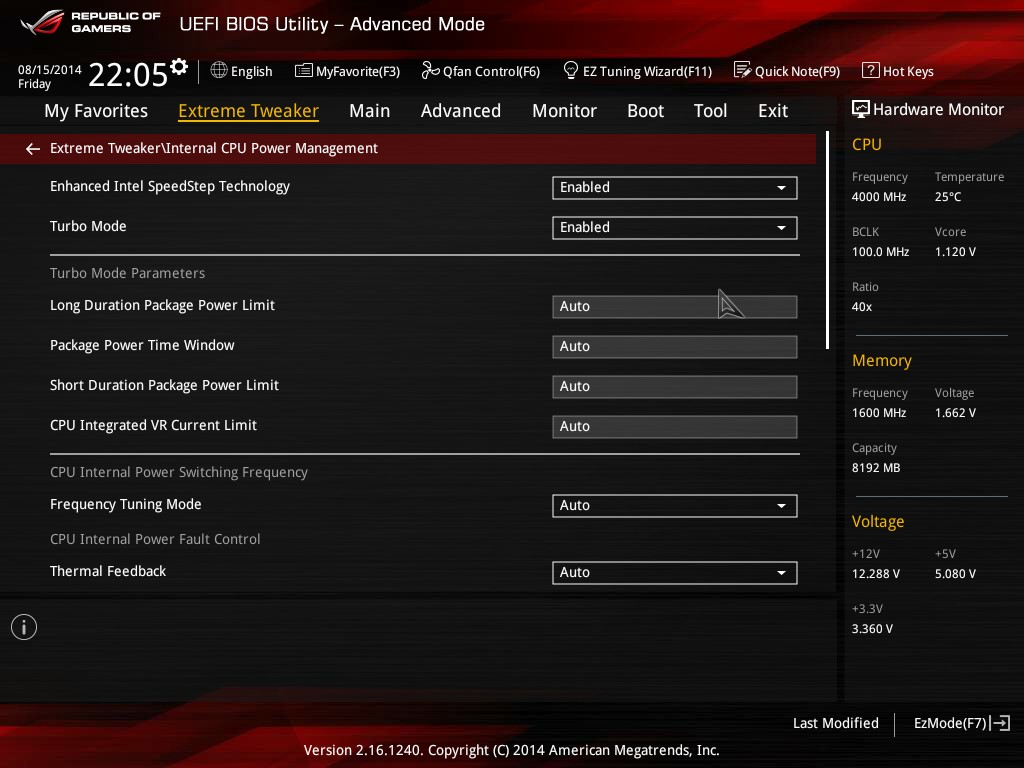Switch to the Monitor tab
Viewport: 1024px width, 768px height.
[x=564, y=111]
